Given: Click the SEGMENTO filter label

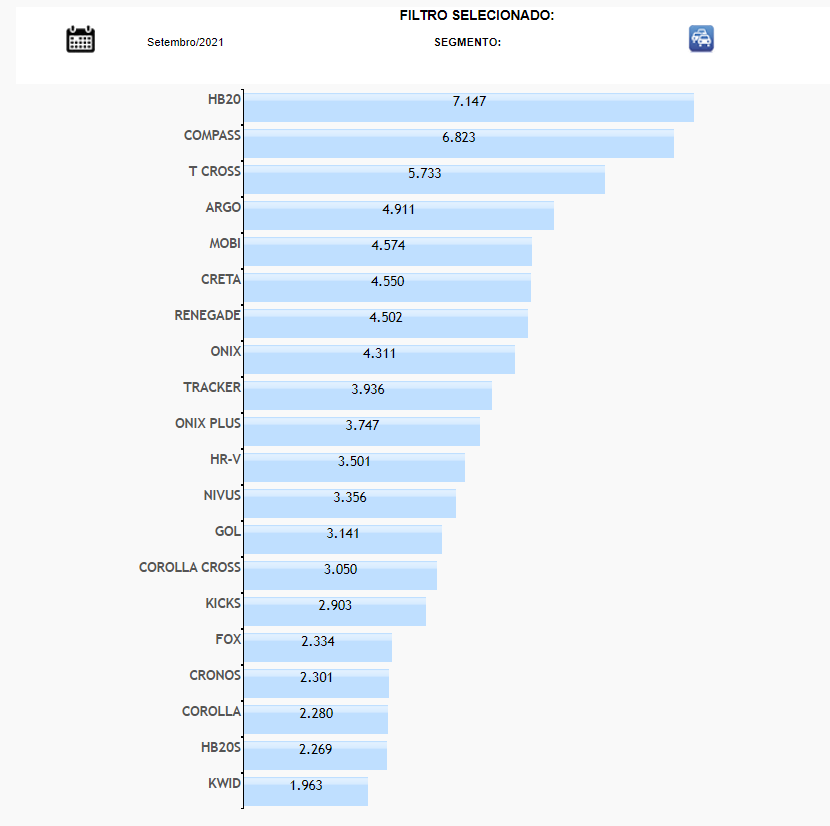Looking at the screenshot, I should (467, 42).
